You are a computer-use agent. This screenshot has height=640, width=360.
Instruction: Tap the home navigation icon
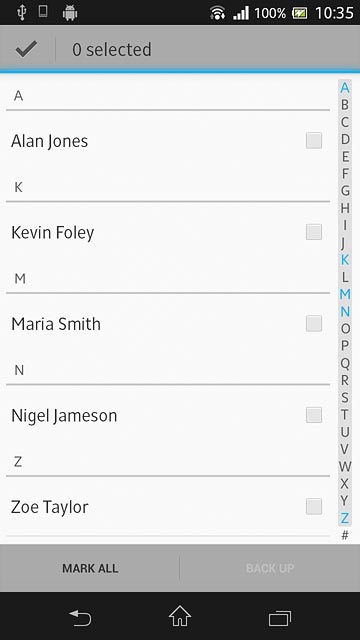[x=180, y=616]
